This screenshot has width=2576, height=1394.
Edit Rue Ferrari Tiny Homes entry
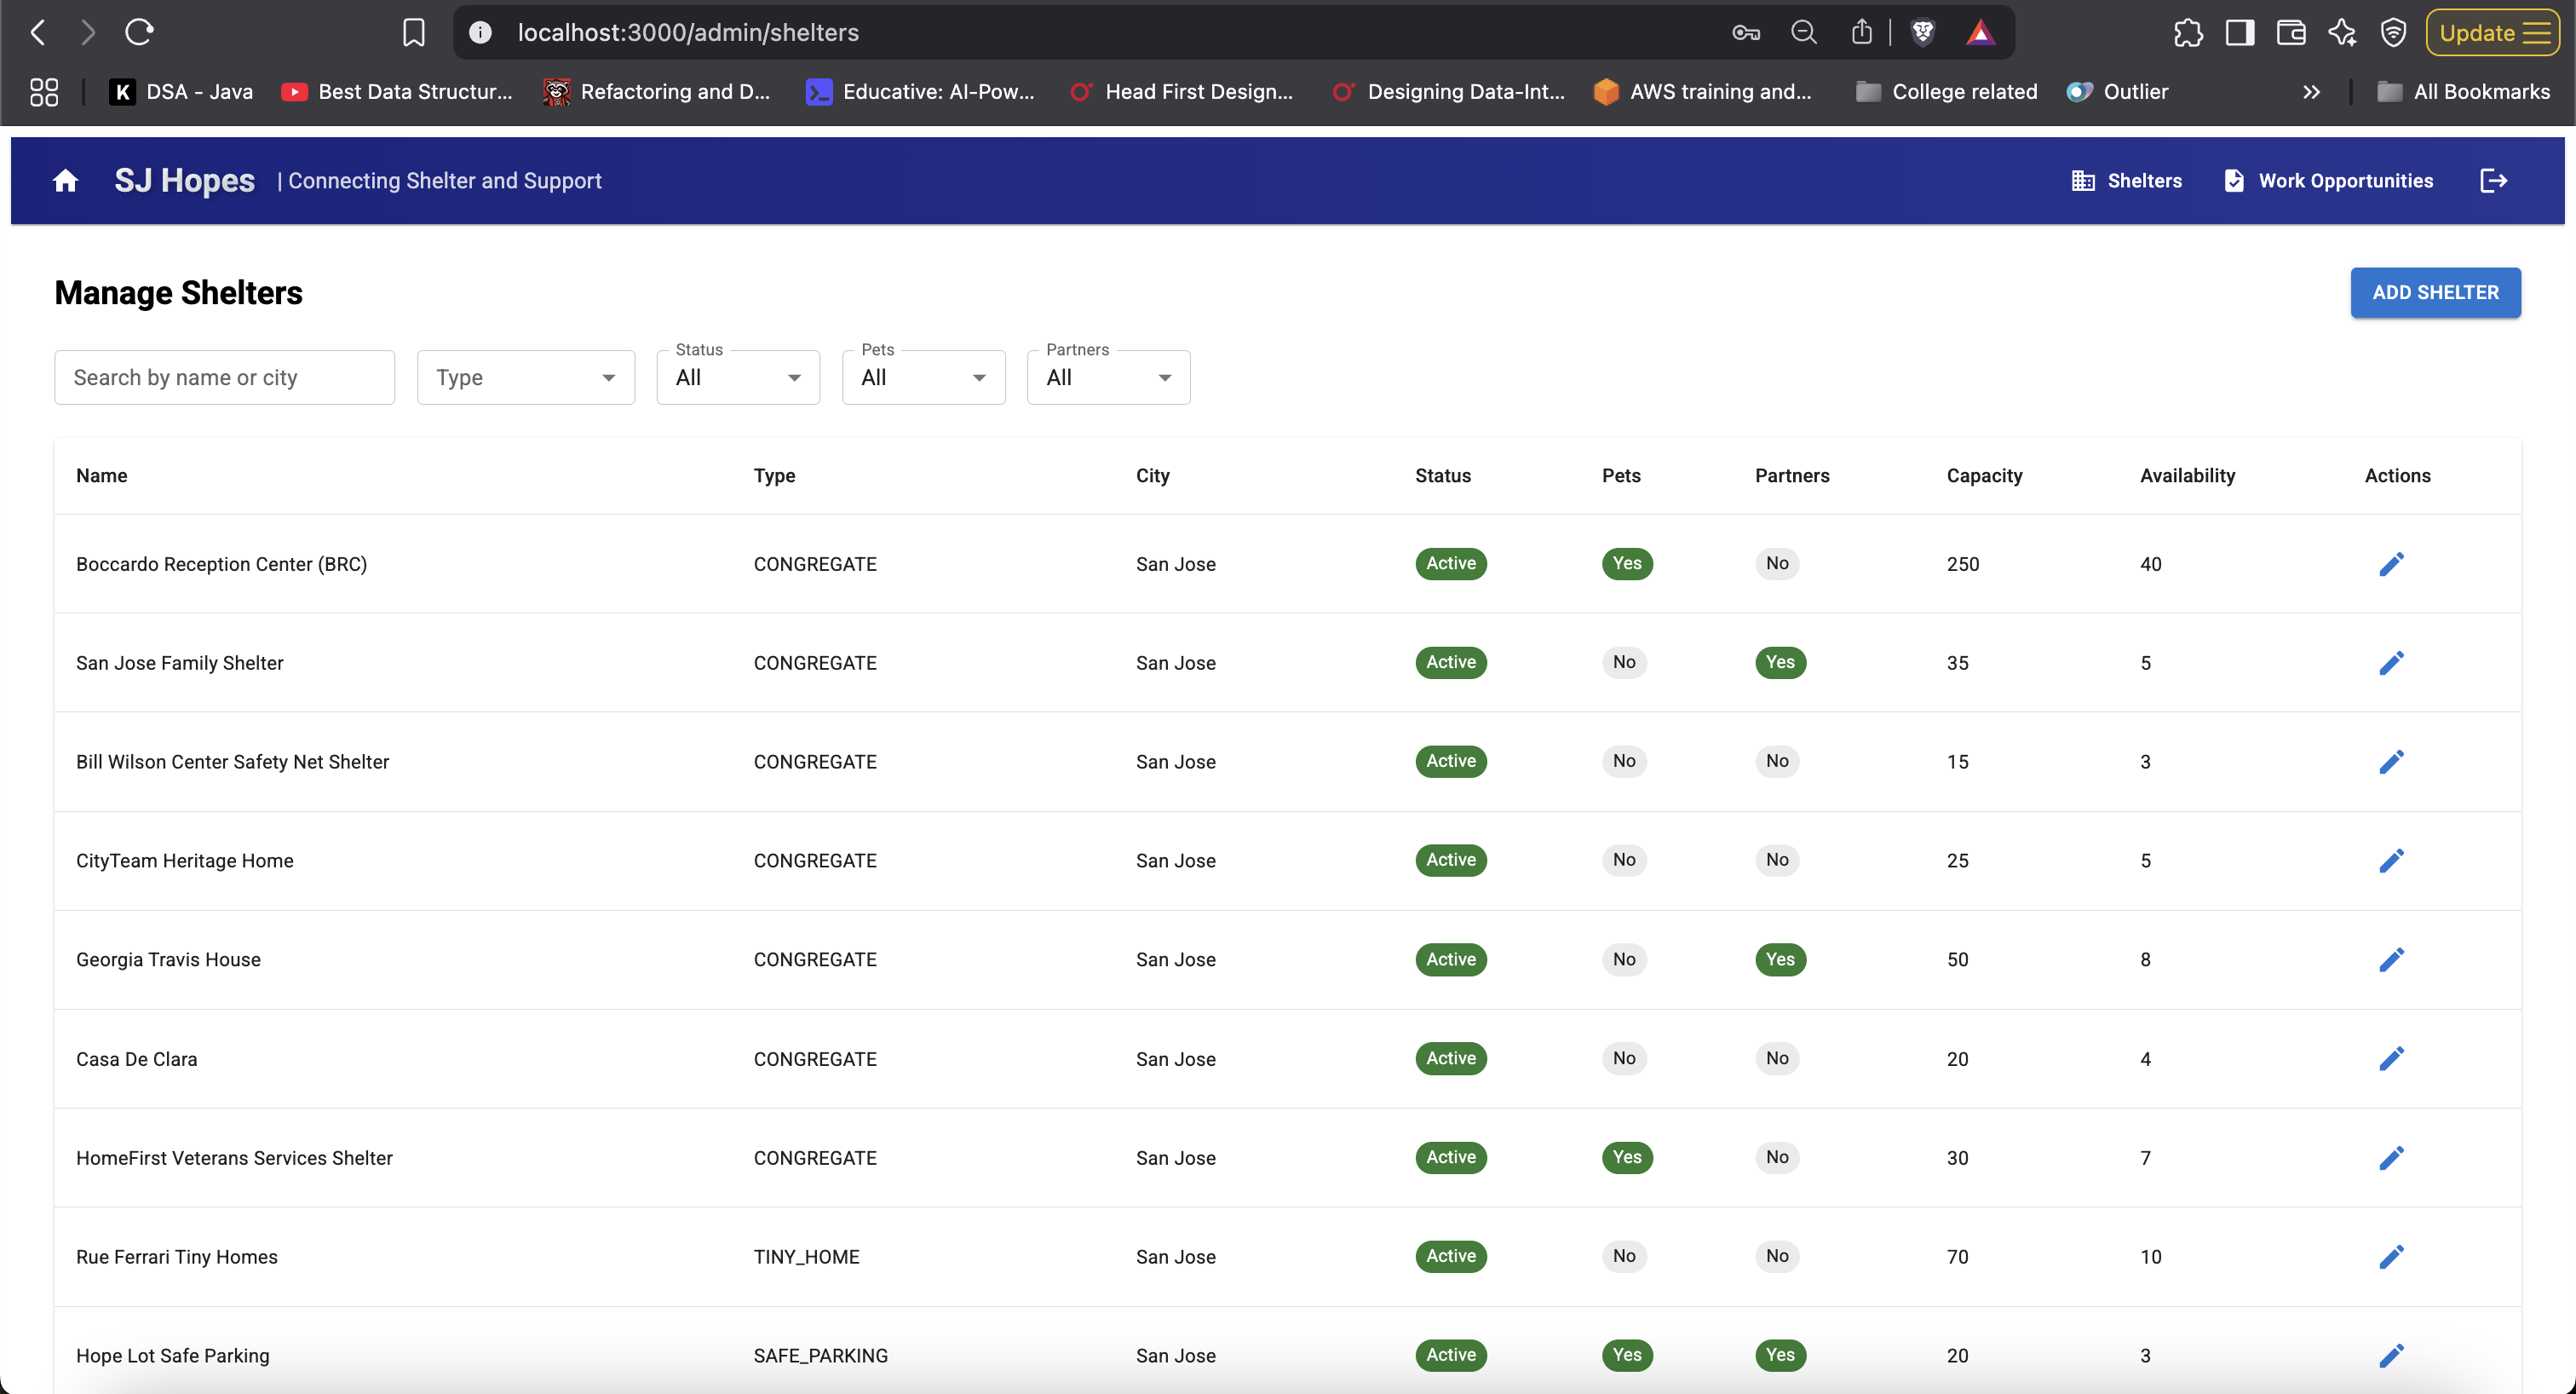click(2391, 1257)
